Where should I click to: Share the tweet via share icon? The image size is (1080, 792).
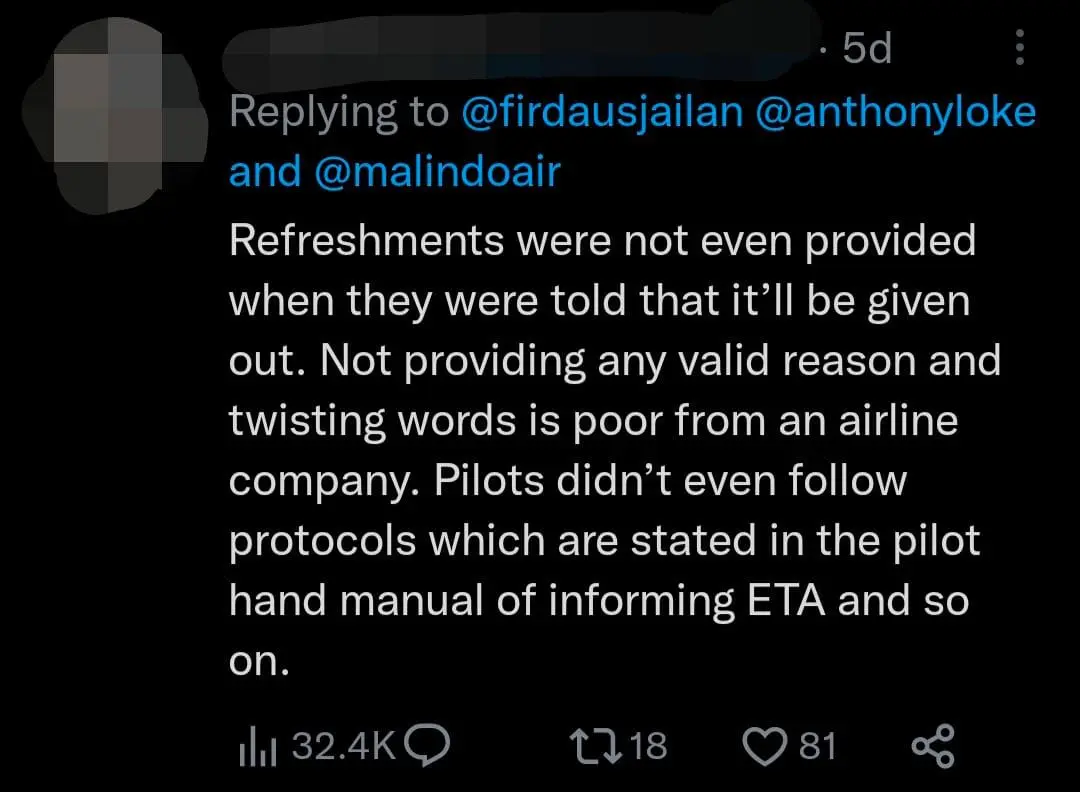pos(934,747)
